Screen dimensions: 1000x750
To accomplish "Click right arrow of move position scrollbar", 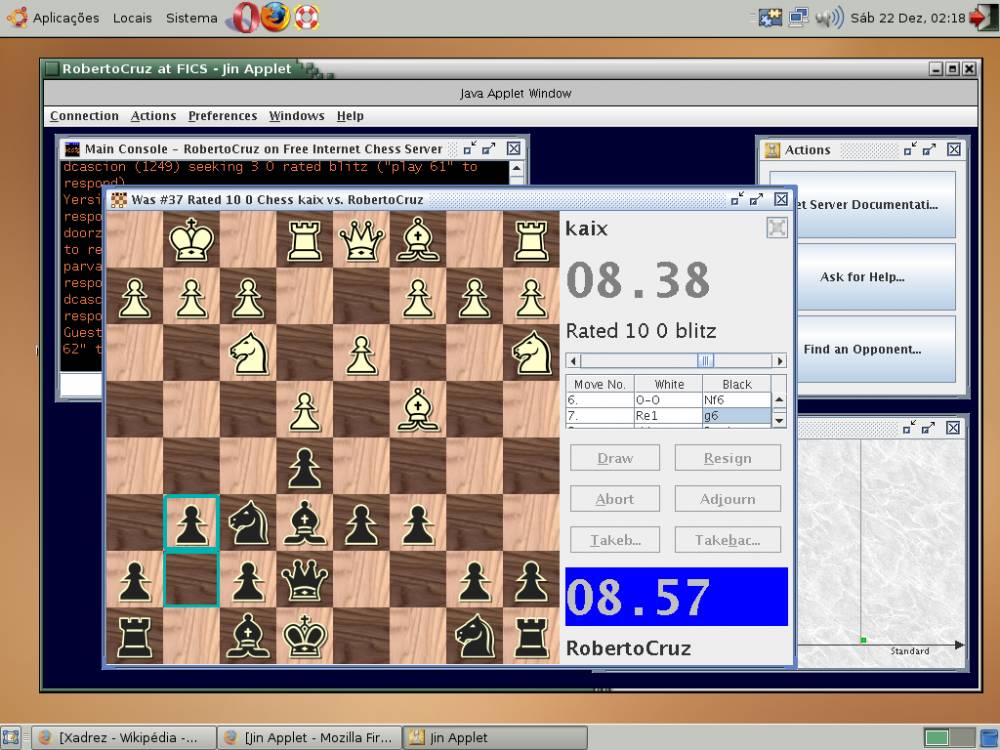I will coord(779,360).
